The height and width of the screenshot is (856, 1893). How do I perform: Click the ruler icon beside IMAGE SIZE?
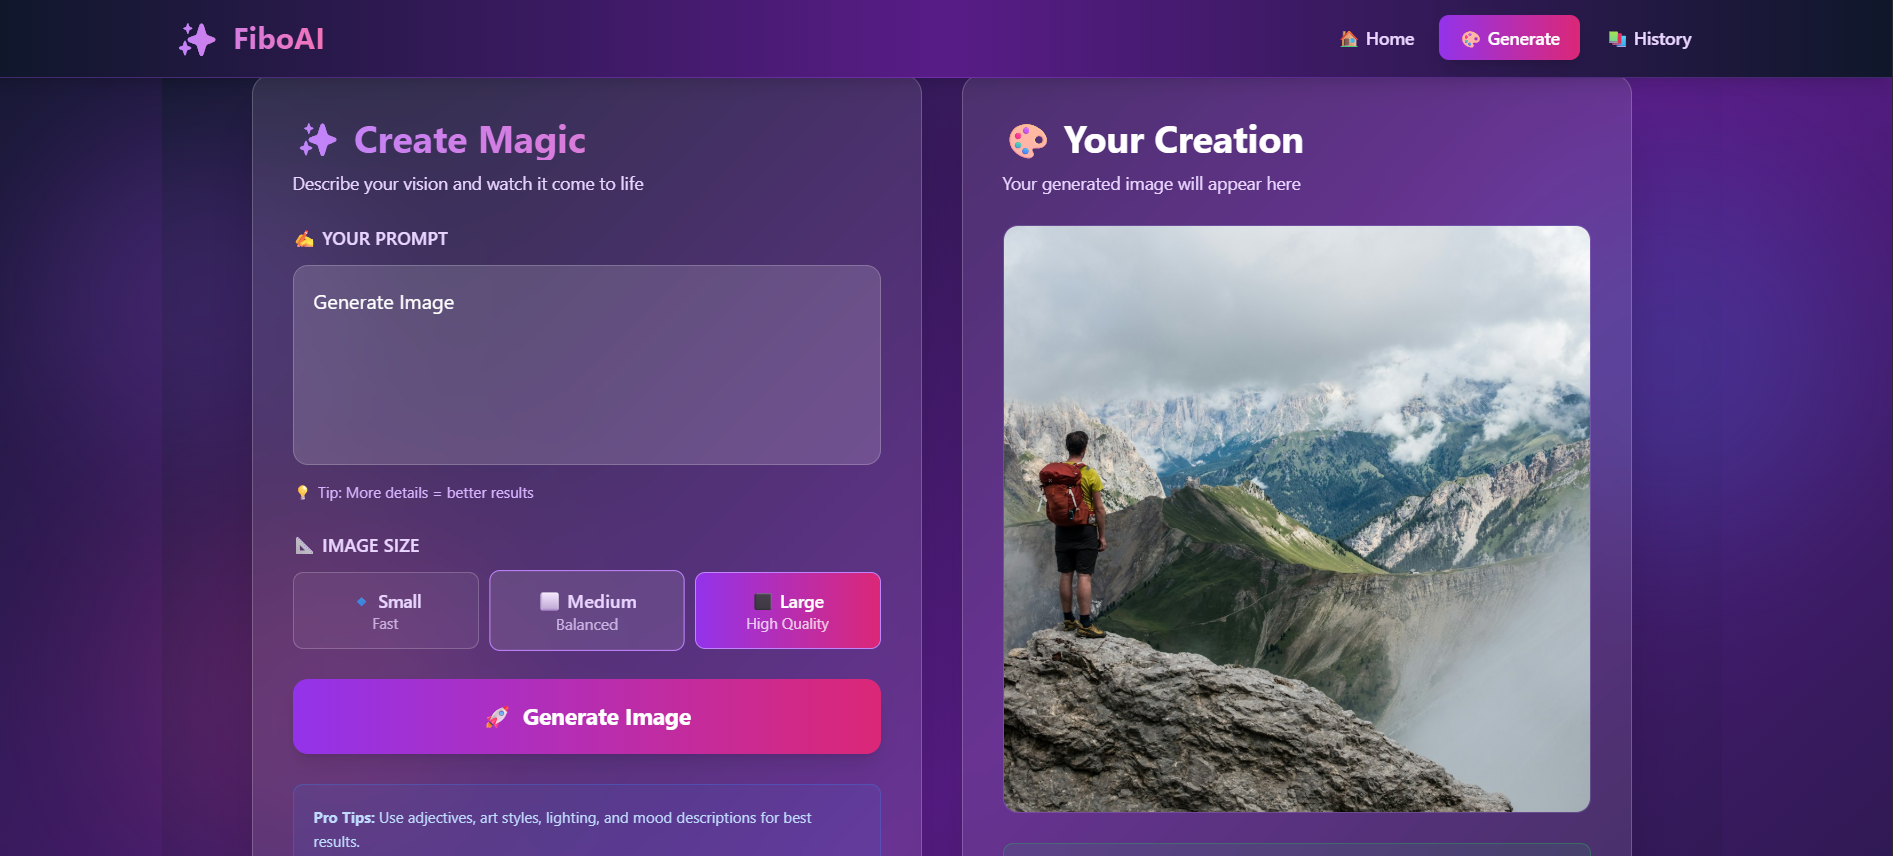[304, 546]
